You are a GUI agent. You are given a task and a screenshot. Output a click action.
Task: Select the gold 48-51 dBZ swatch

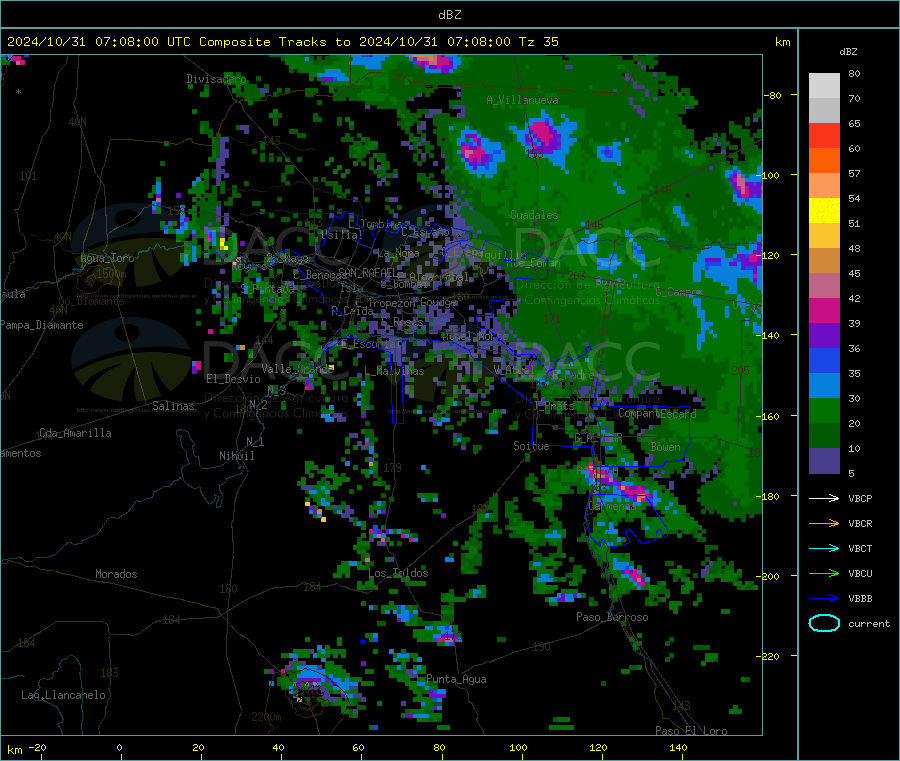tap(824, 236)
